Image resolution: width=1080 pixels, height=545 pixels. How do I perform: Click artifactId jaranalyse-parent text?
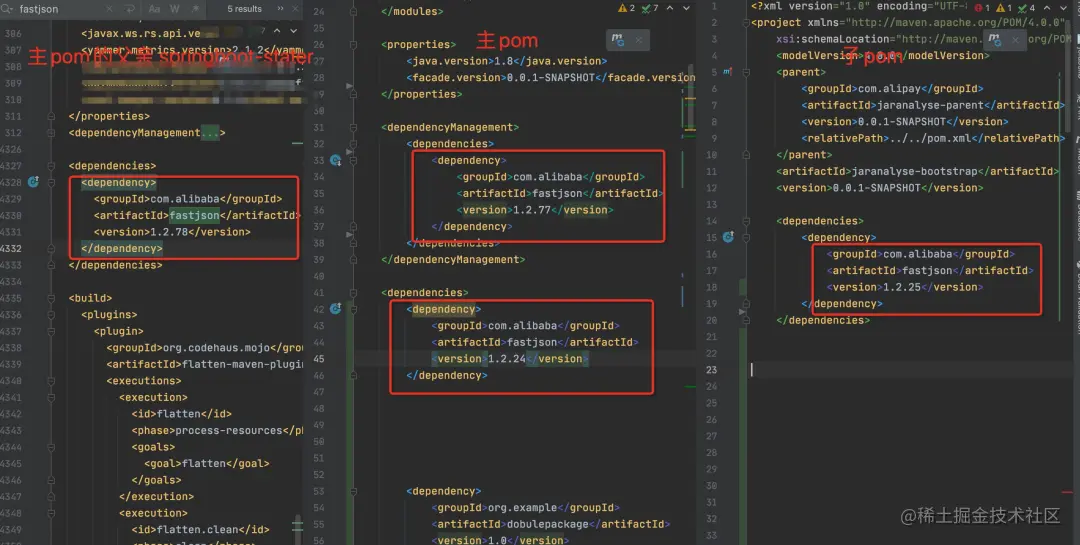click(x=933, y=105)
